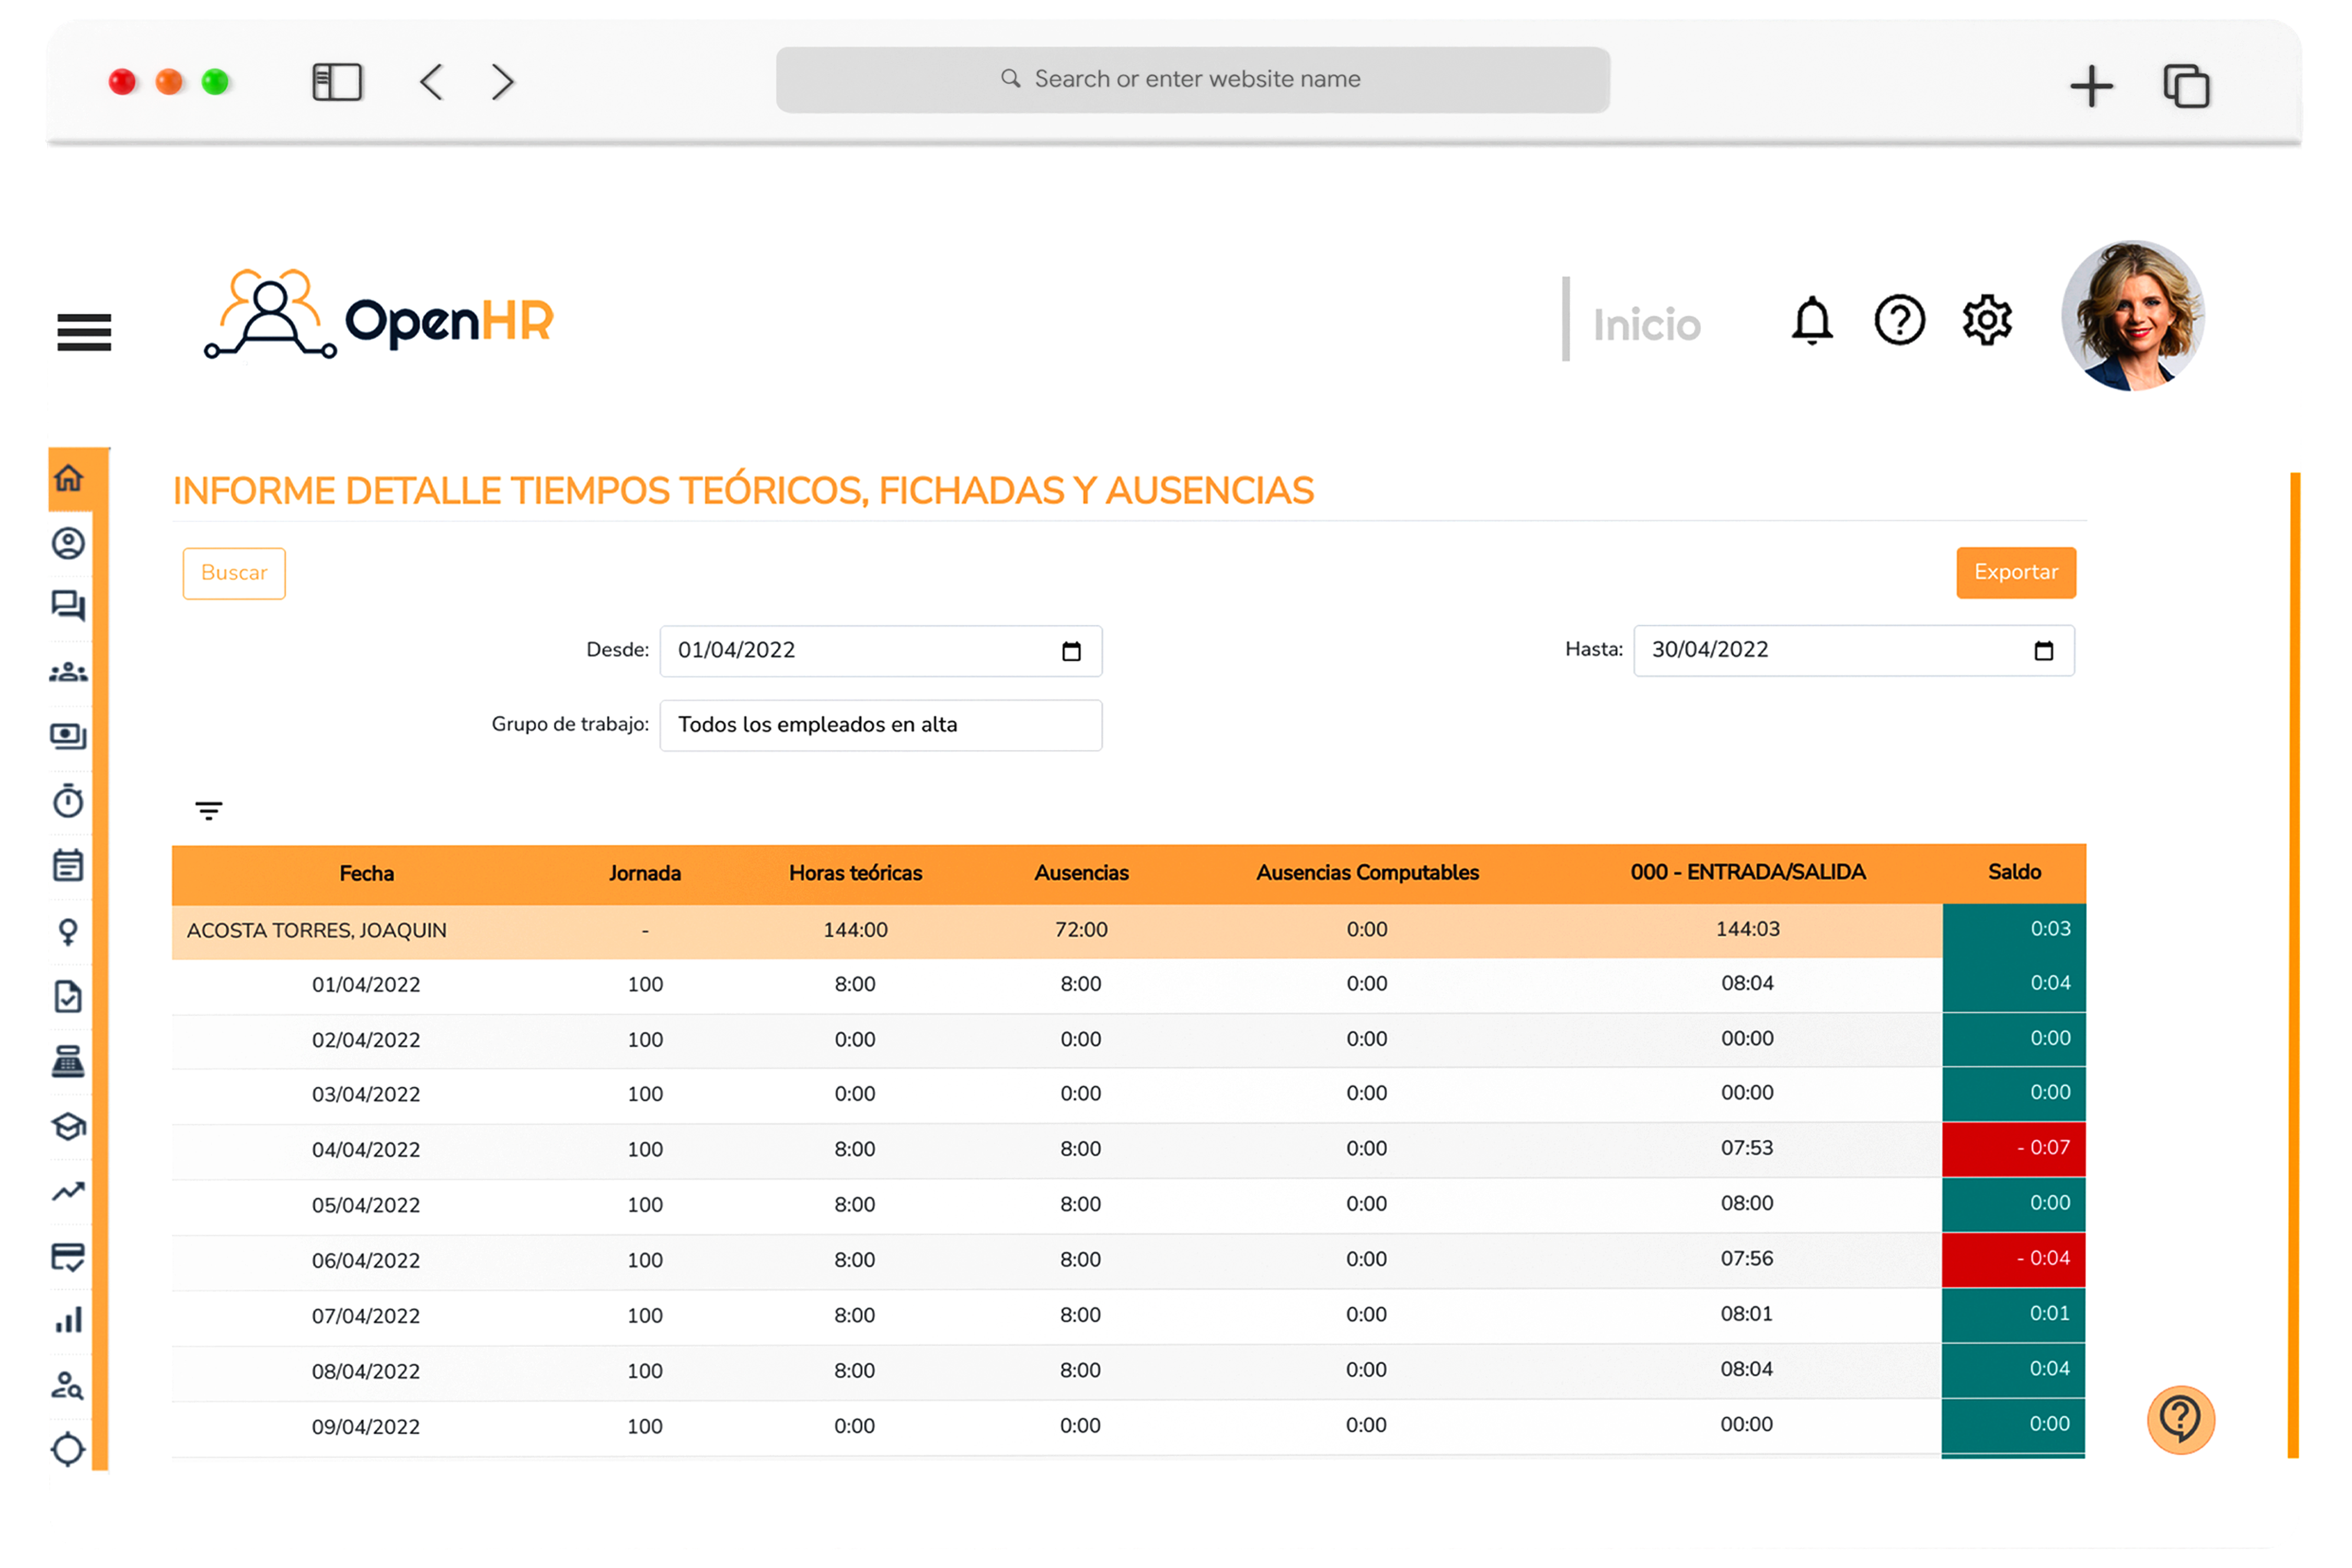The image size is (2352, 1568).
Task: Open table filter icon
Action: (209, 811)
